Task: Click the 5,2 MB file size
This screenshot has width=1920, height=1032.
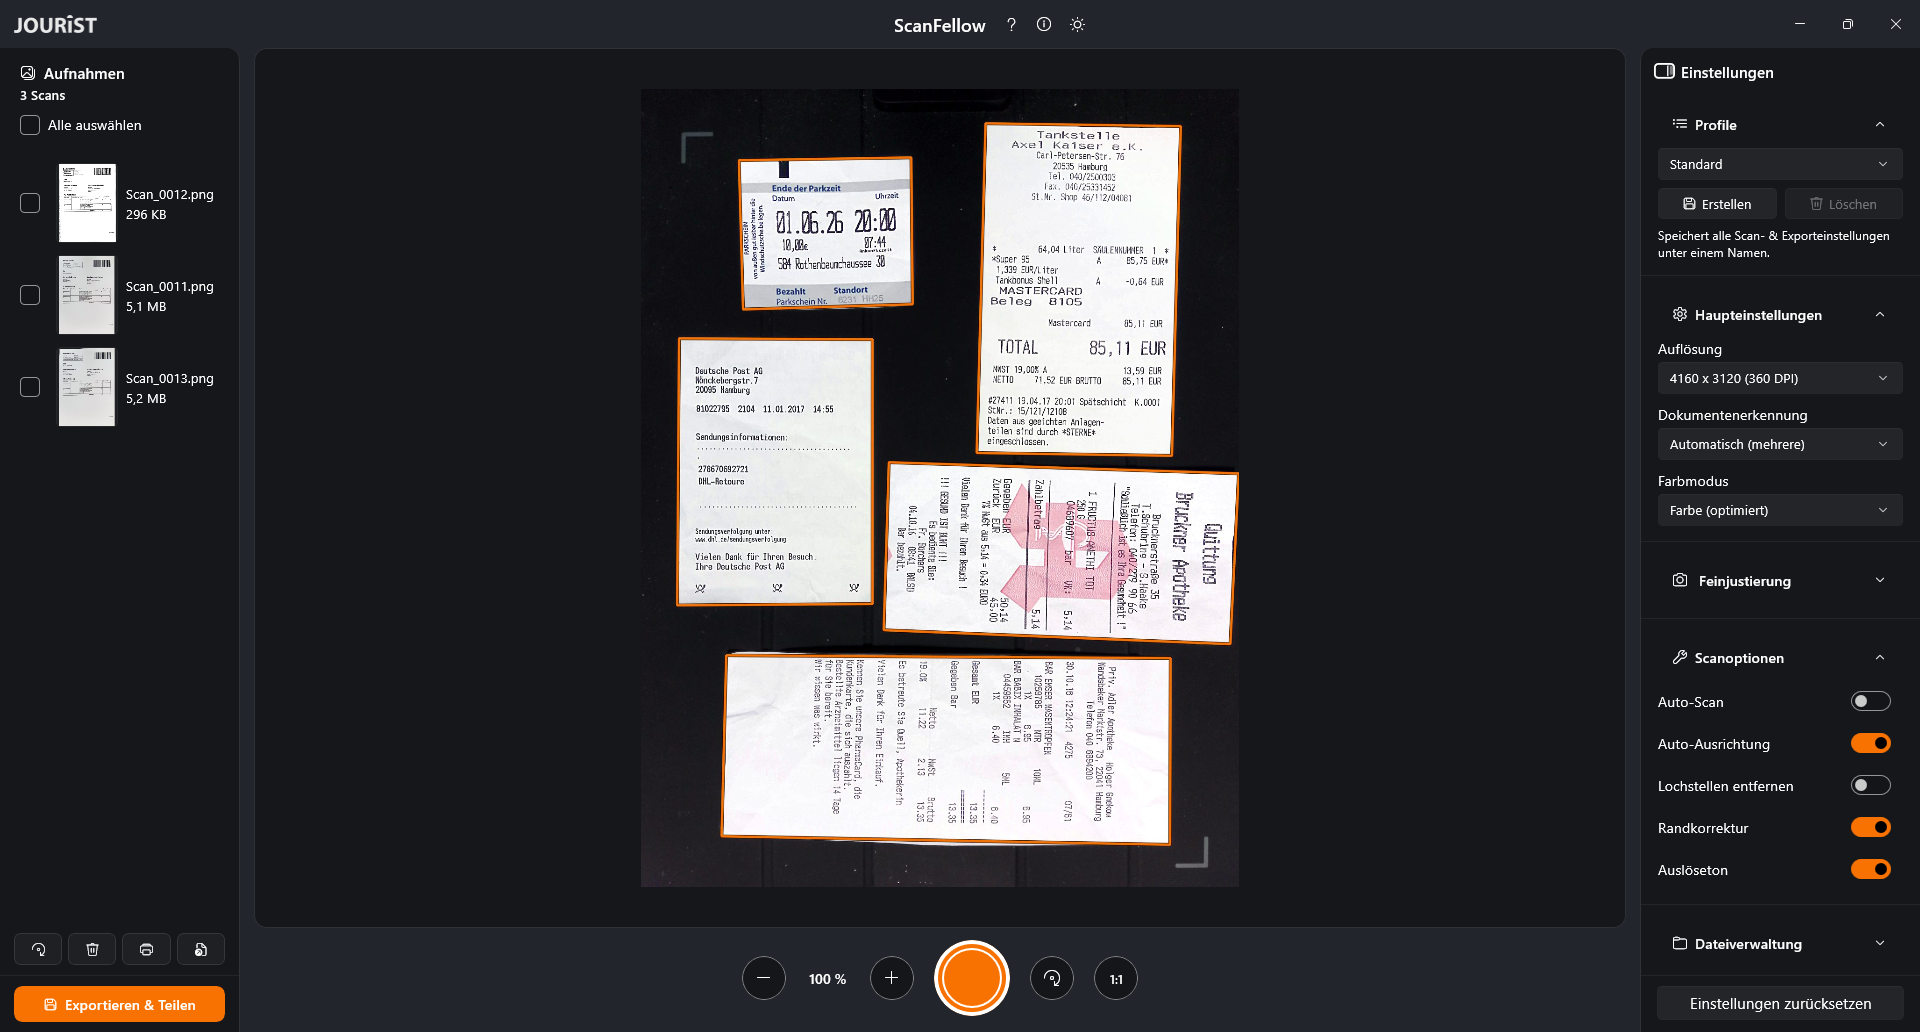Action: [x=146, y=399]
